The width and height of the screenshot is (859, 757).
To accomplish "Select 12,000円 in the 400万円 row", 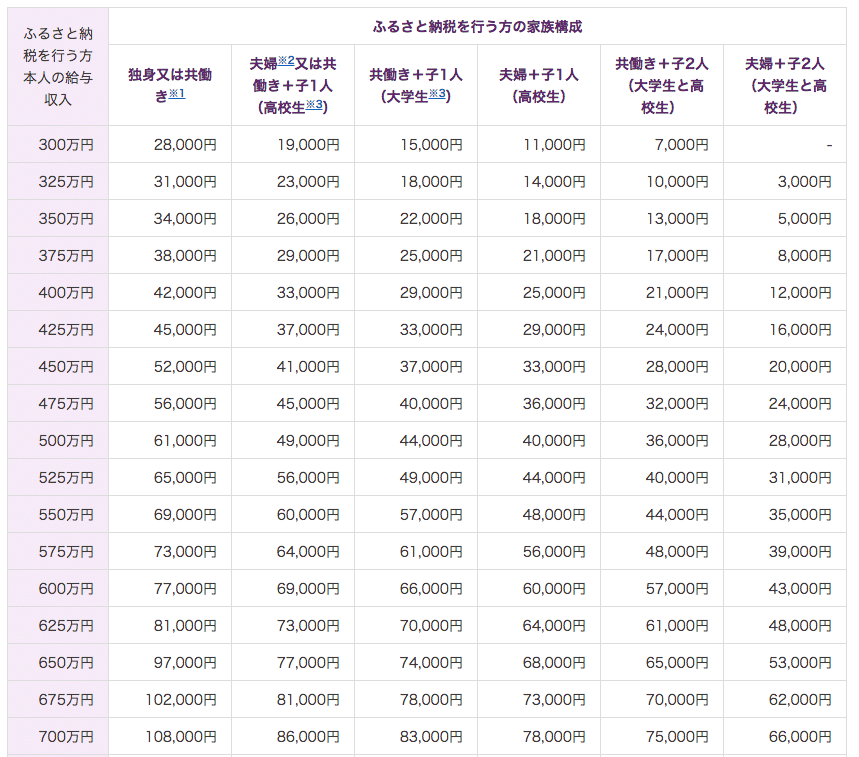I will coord(800,293).
